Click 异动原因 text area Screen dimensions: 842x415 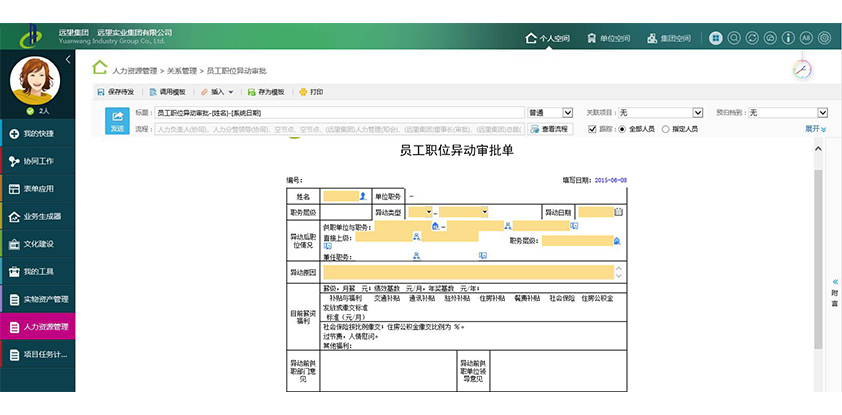click(x=468, y=272)
